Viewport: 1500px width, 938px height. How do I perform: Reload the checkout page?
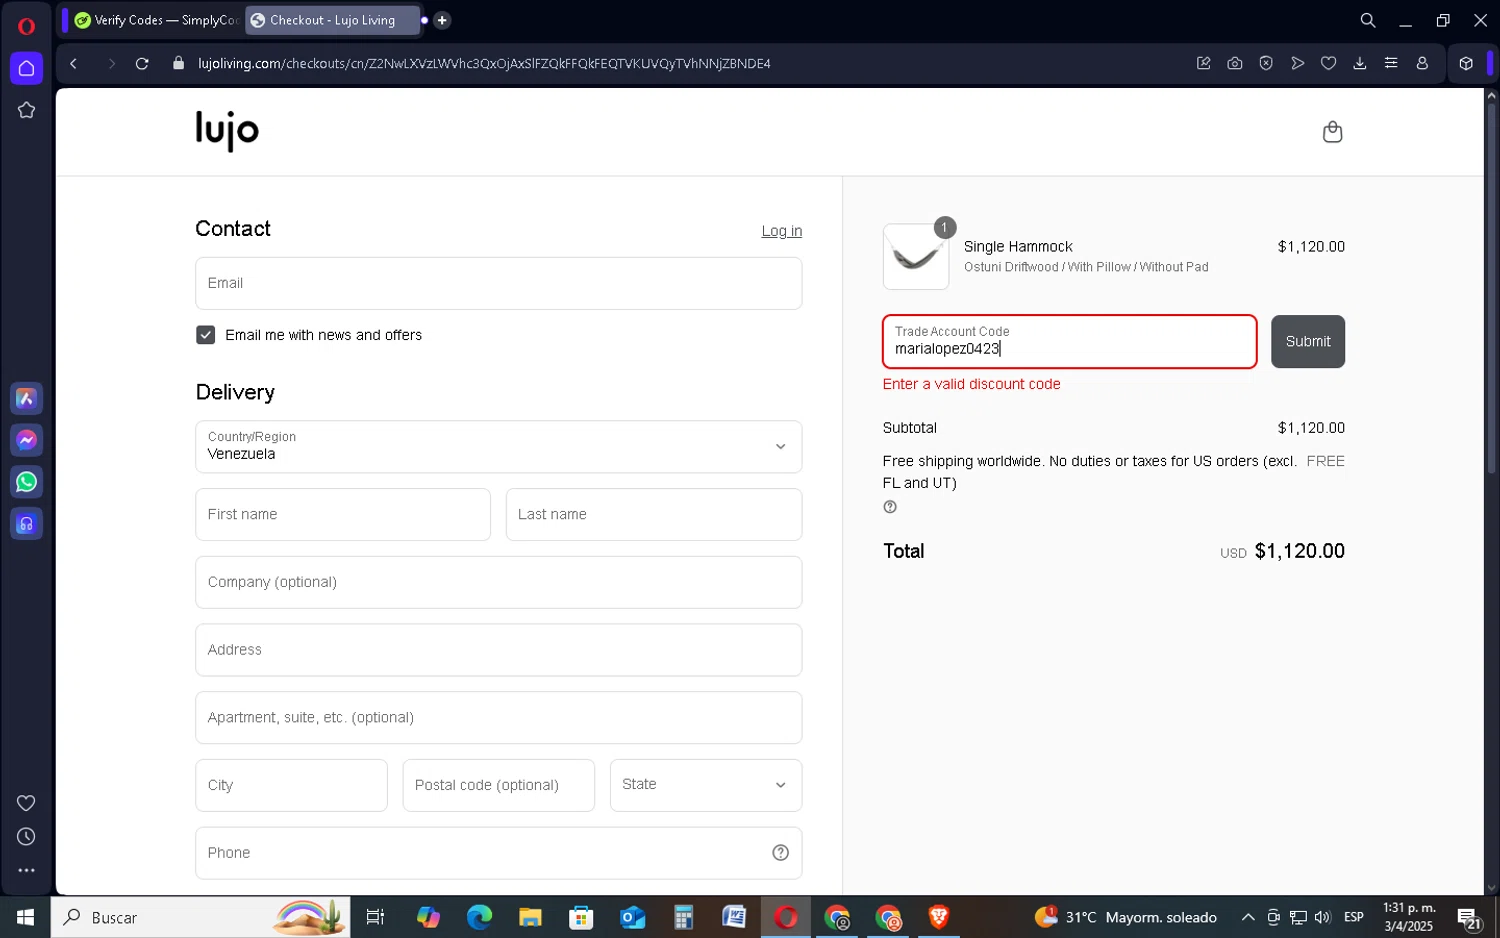pos(142,63)
